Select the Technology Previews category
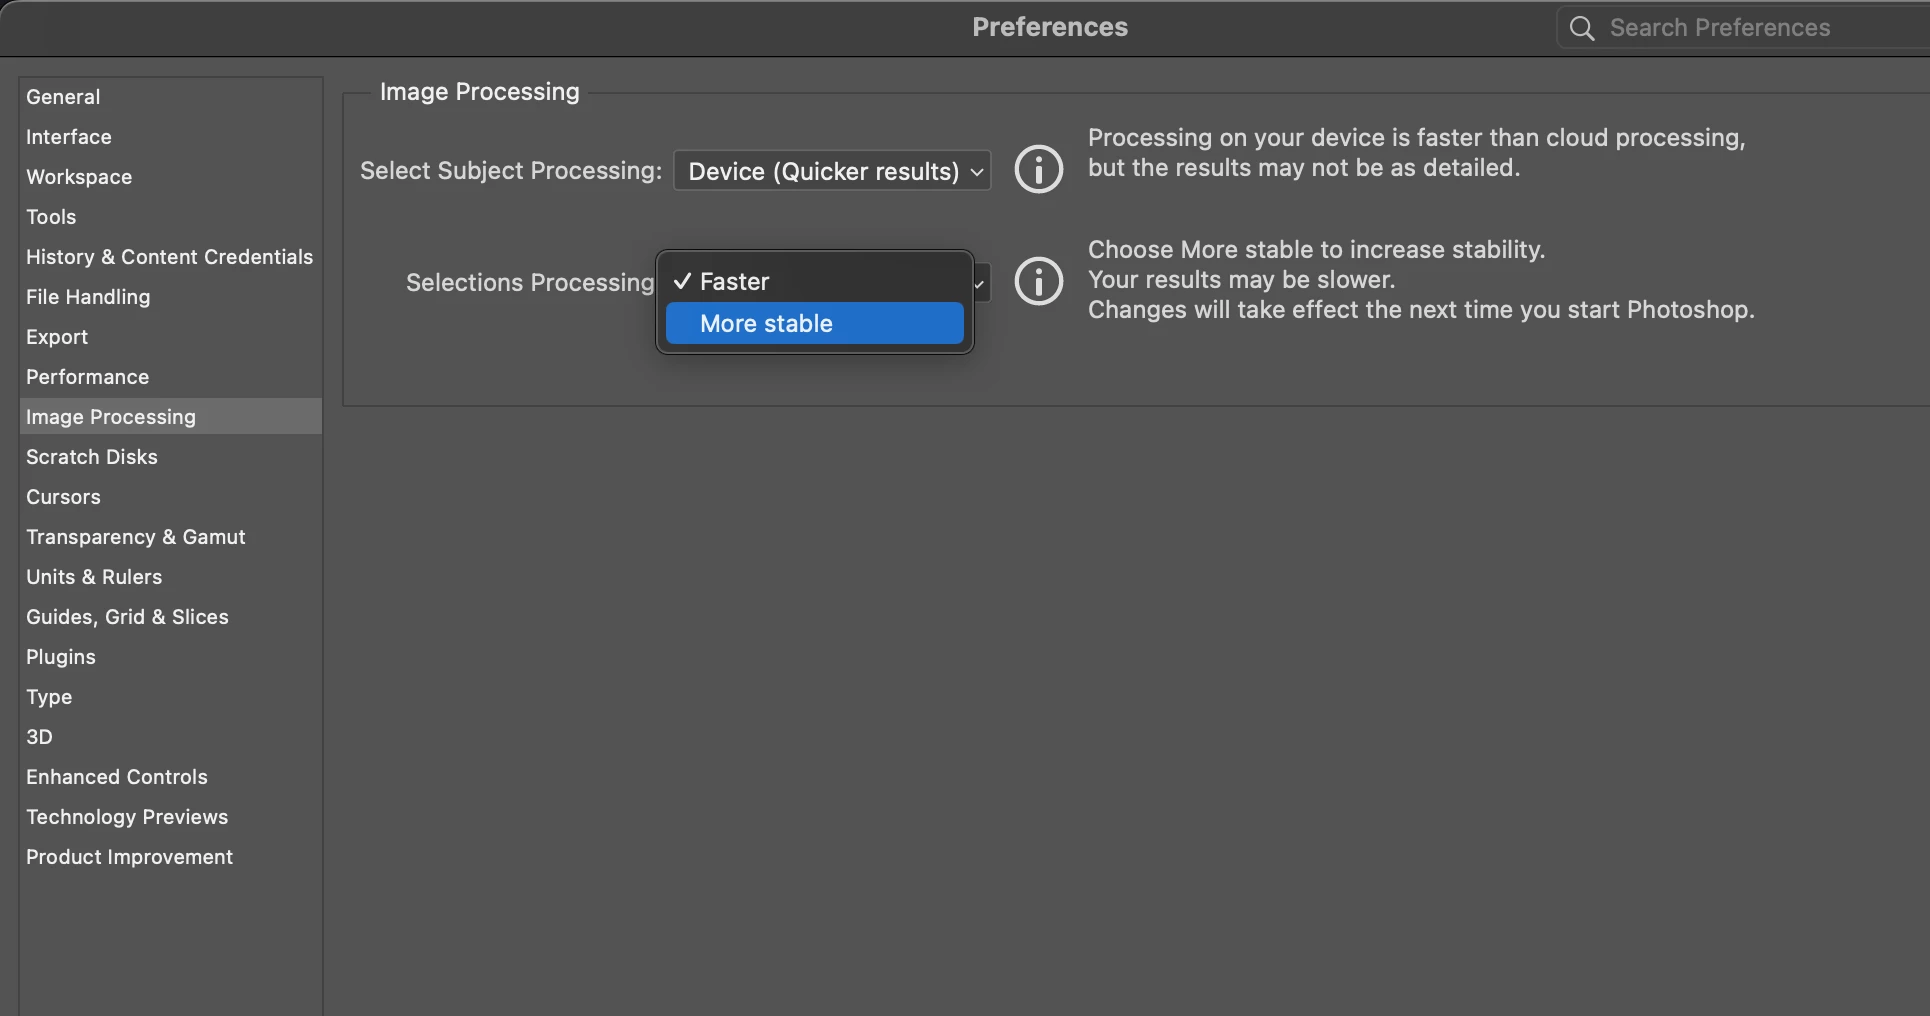1930x1016 pixels. [x=127, y=817]
